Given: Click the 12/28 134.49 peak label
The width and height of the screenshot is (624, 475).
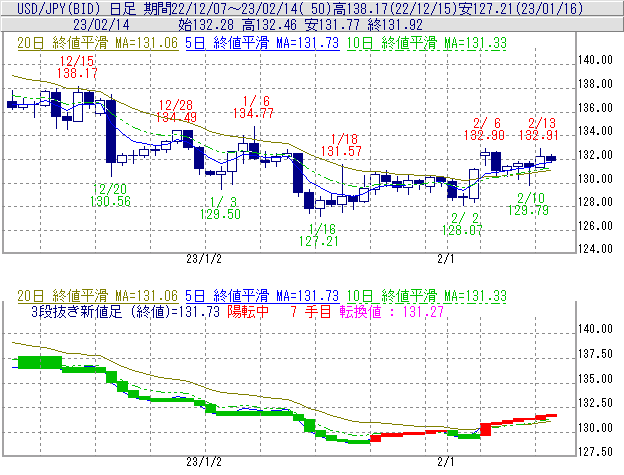Looking at the screenshot, I should [176, 111].
